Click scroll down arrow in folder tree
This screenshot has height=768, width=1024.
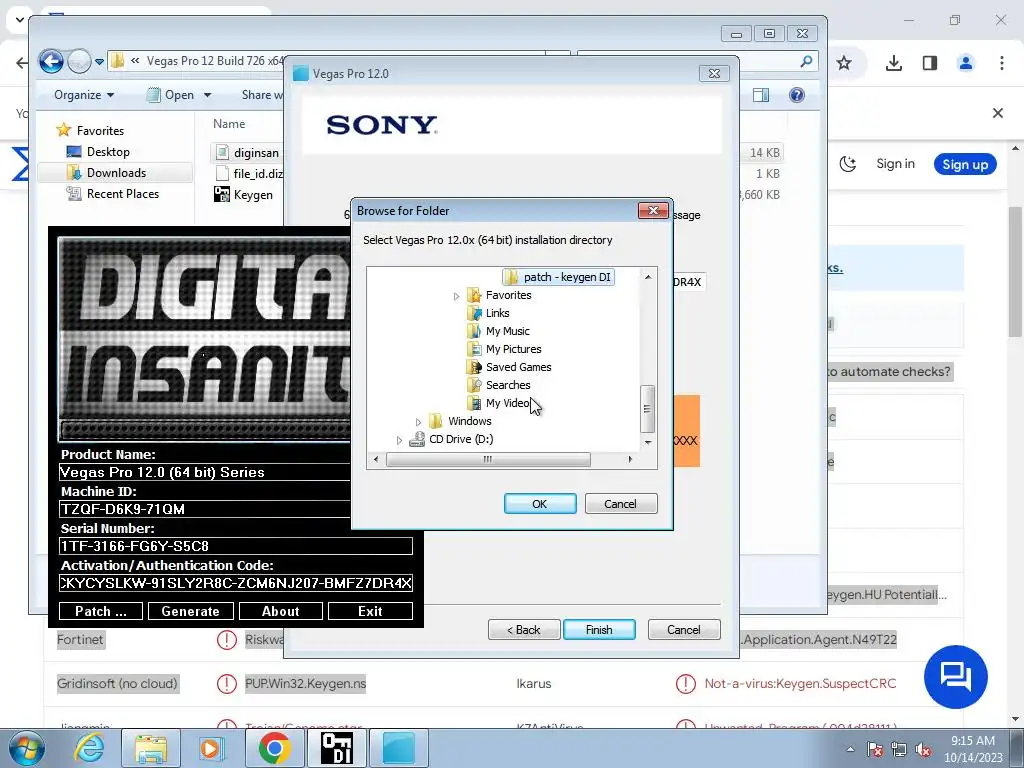point(648,443)
